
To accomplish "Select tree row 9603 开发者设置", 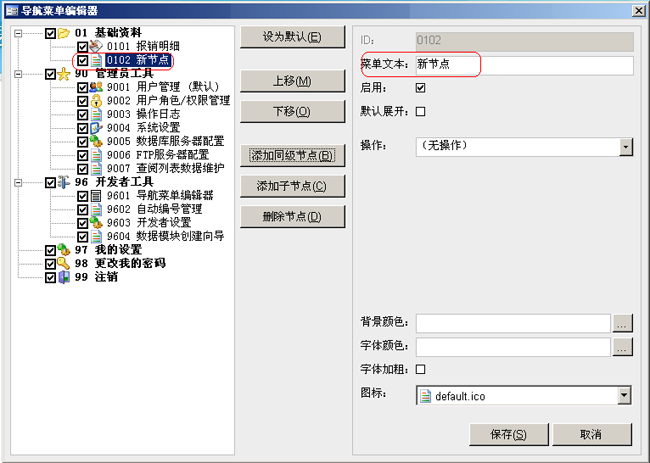I will (x=149, y=223).
